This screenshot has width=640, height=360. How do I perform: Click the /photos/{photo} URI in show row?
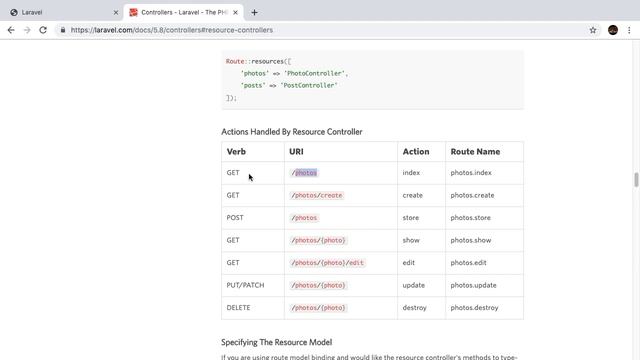point(318,240)
